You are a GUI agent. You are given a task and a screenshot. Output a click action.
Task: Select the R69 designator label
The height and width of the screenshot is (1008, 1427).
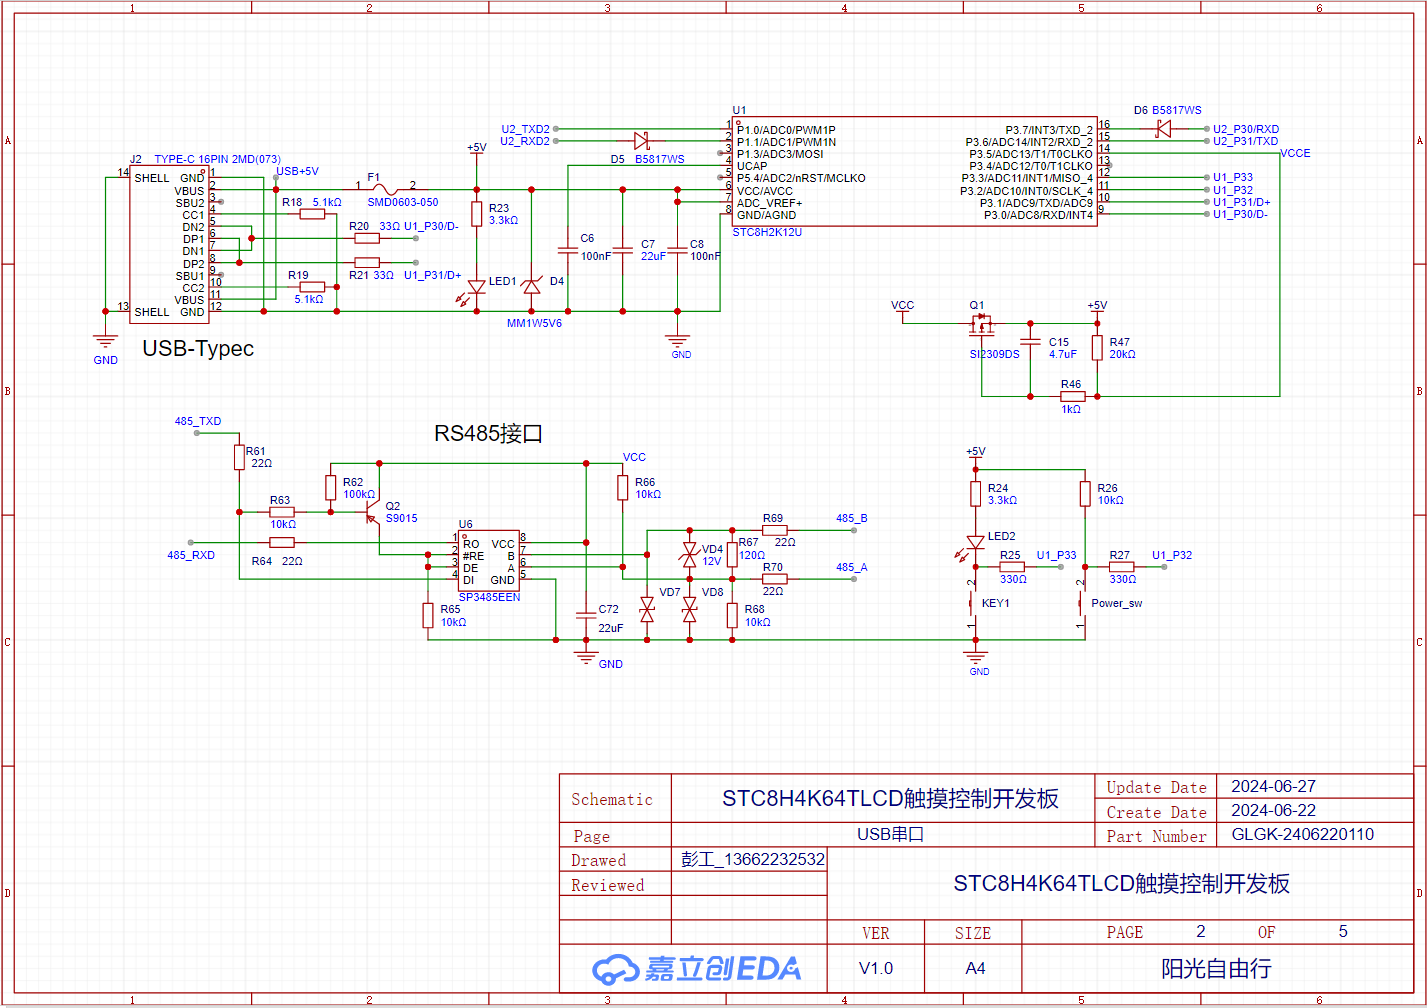tap(773, 518)
